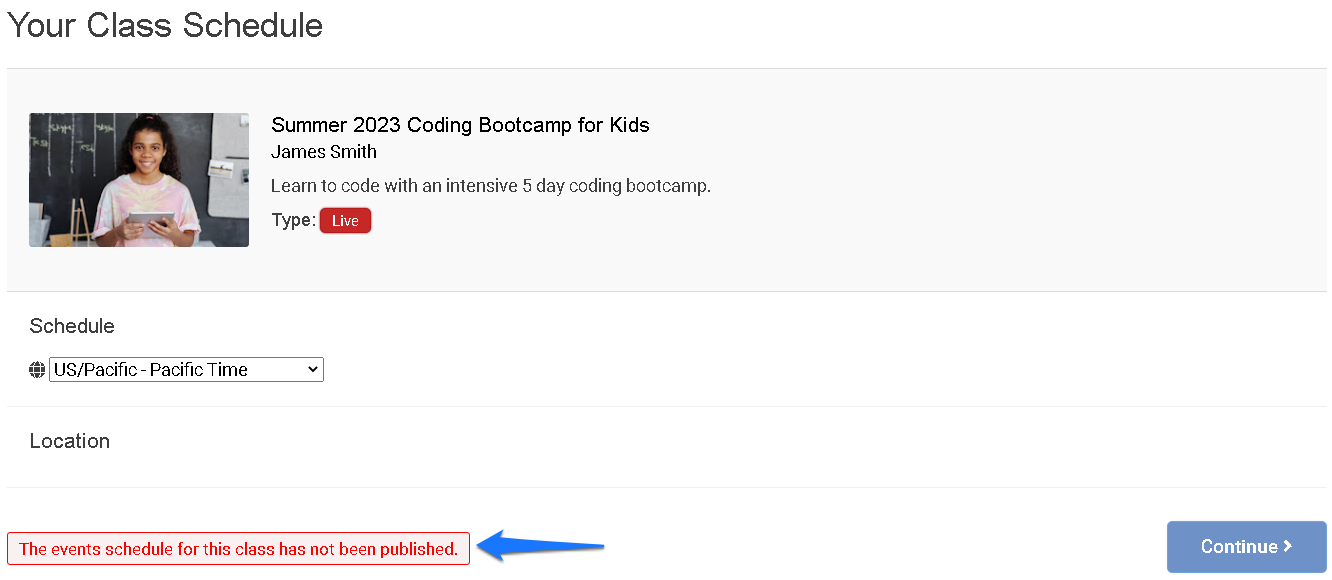
Task: Open the Summer 2023 Coding Bootcamp title
Action: point(460,125)
